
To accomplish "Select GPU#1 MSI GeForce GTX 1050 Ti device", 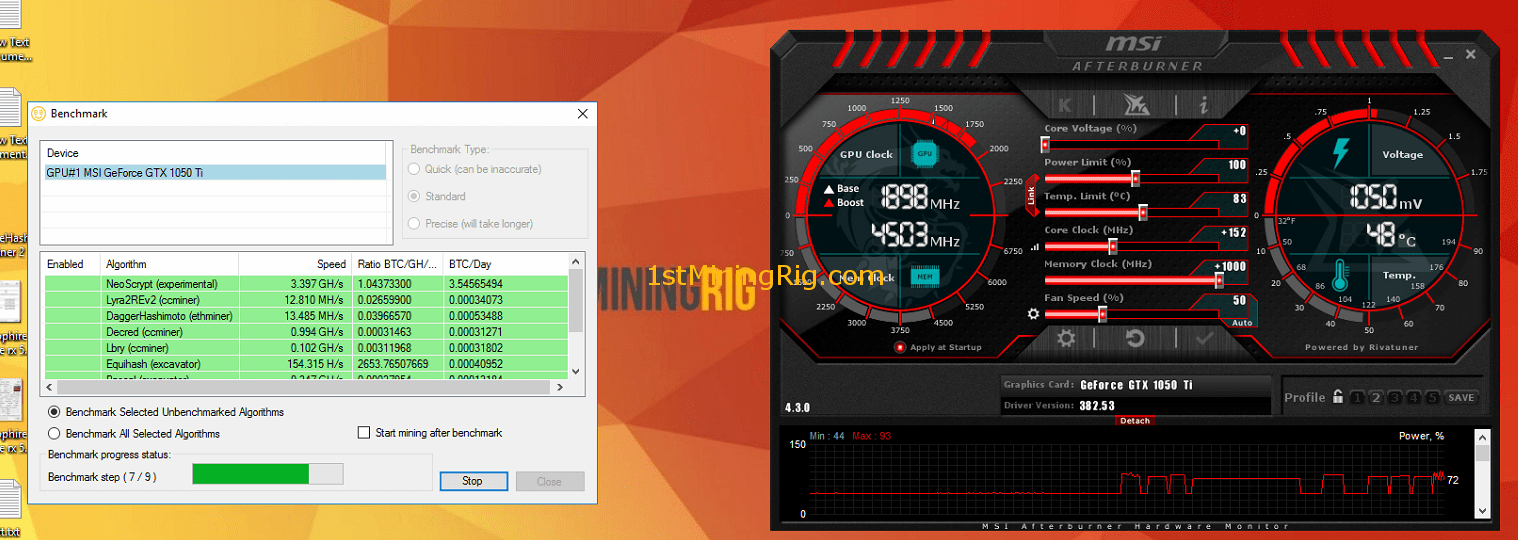I will pyautogui.click(x=213, y=172).
